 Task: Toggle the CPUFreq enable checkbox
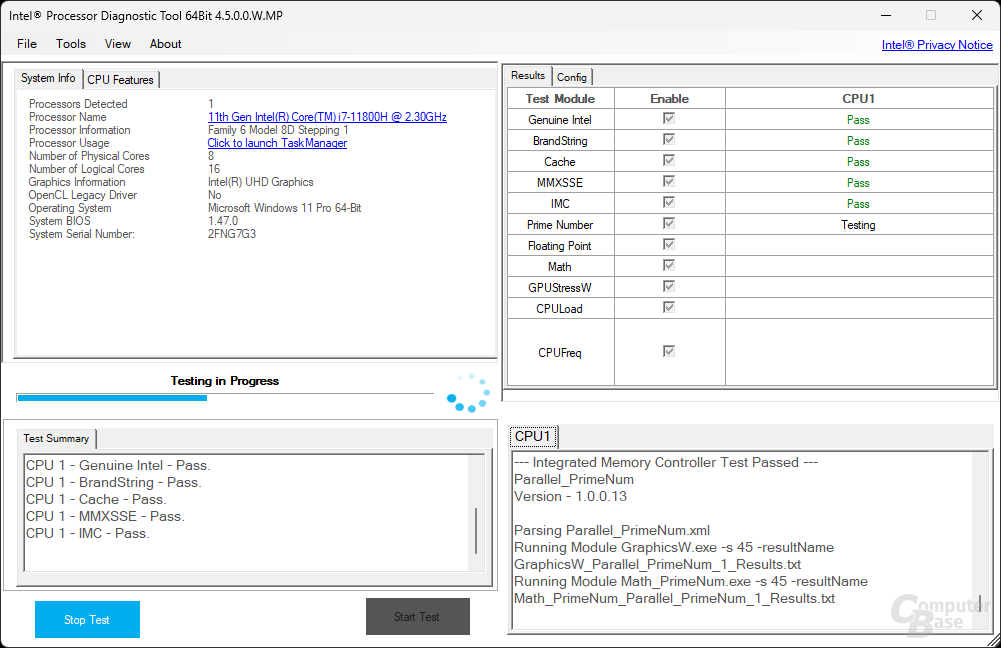pos(668,351)
